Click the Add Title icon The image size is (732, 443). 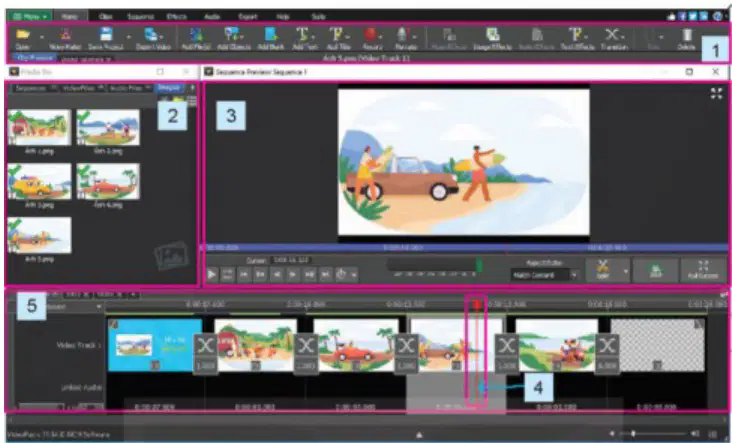point(336,35)
